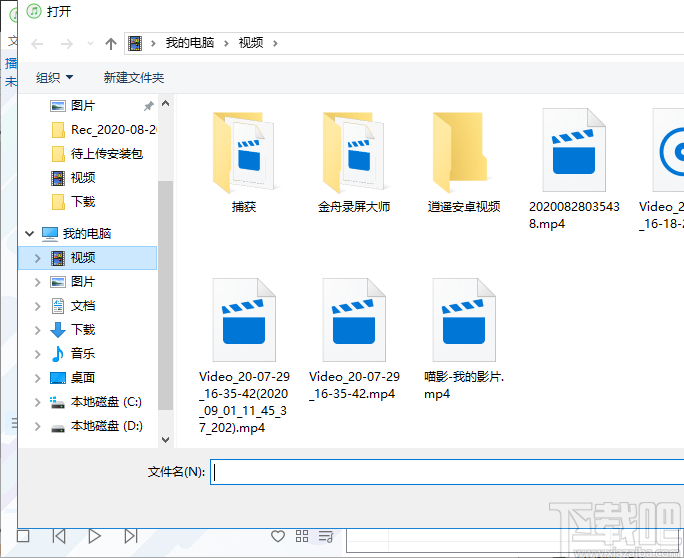Select the partially visible Video_16-18 file
The height and width of the screenshot is (558, 684).
coord(662,169)
